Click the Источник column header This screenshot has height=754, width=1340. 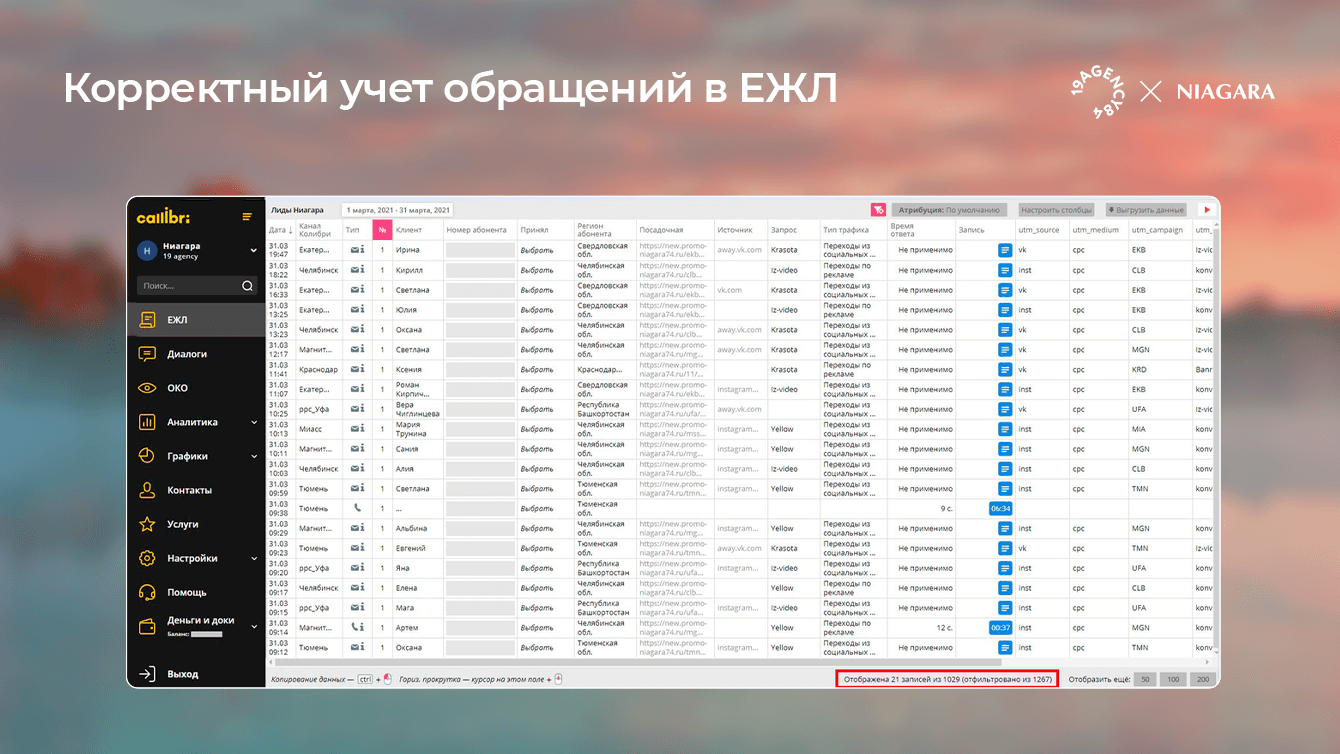point(735,230)
